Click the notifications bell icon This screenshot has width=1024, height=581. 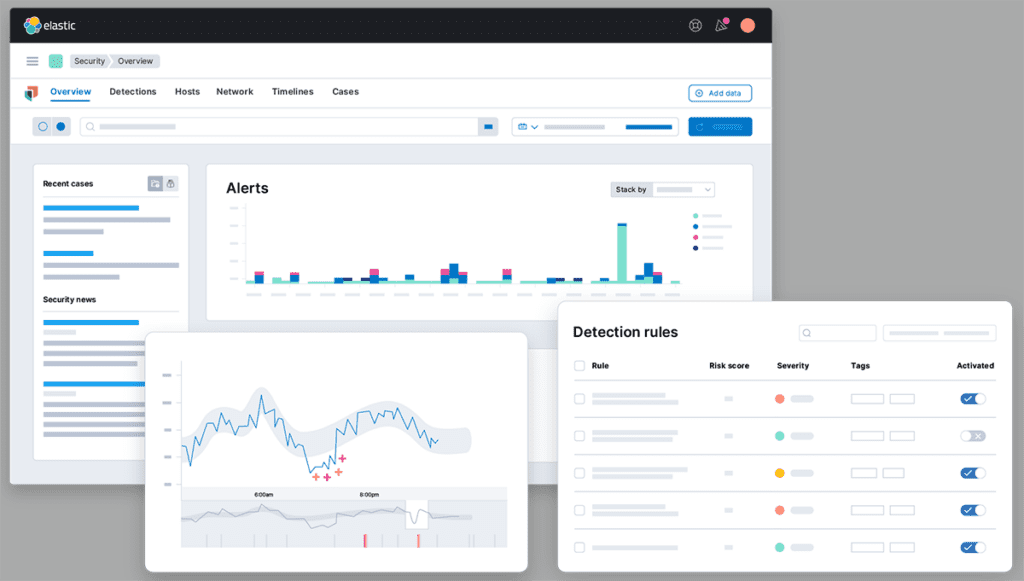[721, 25]
